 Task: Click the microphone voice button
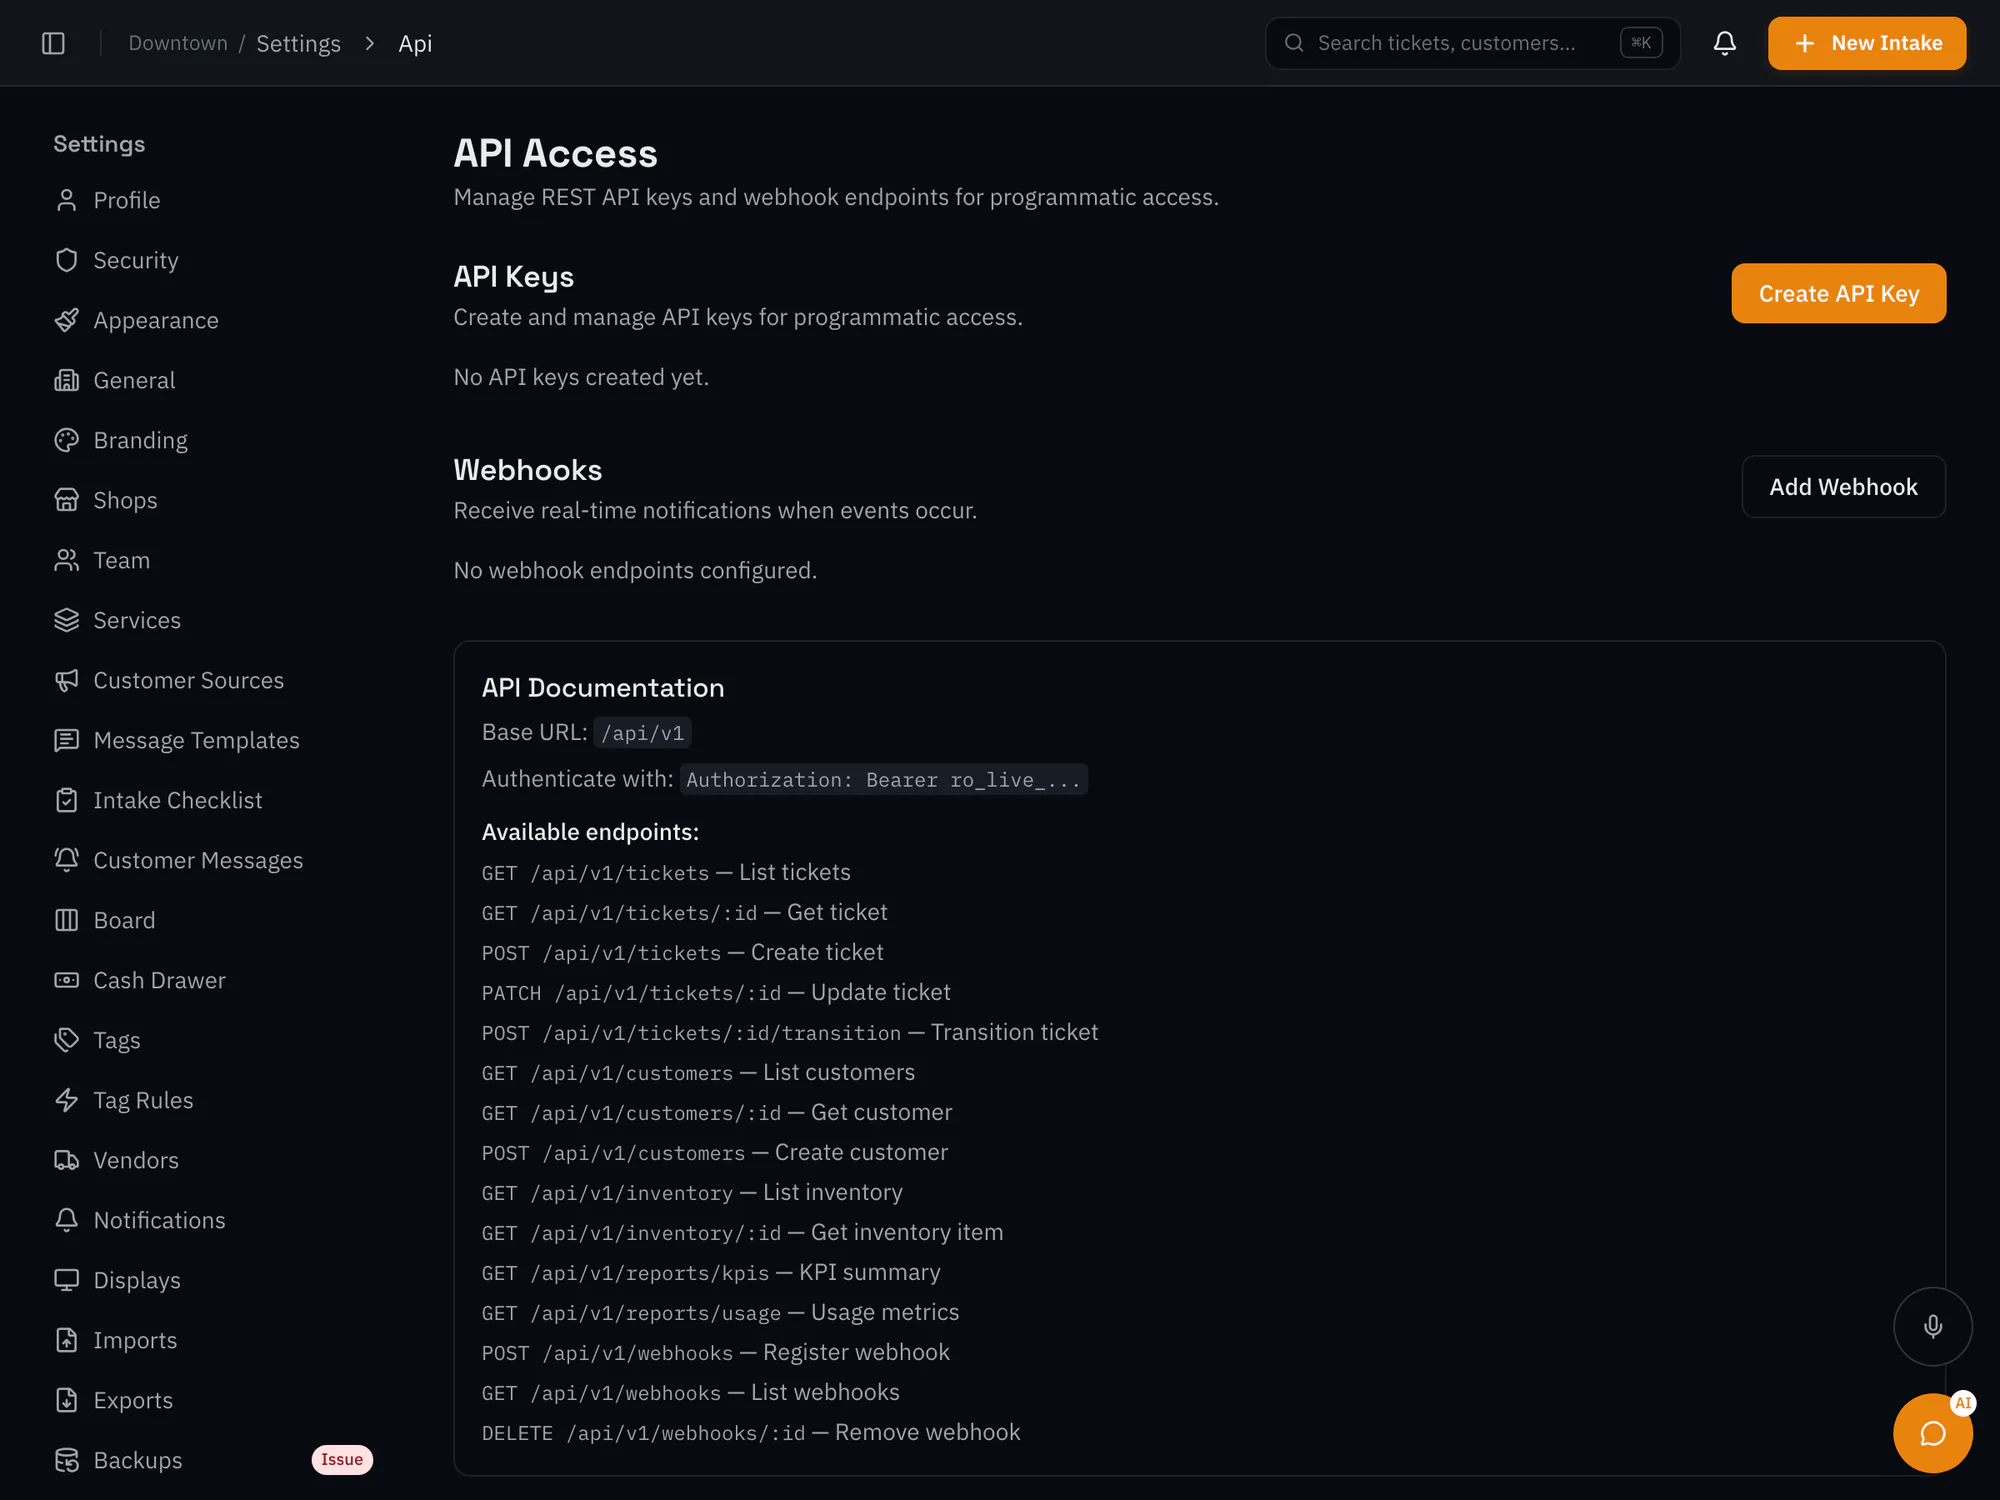[x=1932, y=1326]
